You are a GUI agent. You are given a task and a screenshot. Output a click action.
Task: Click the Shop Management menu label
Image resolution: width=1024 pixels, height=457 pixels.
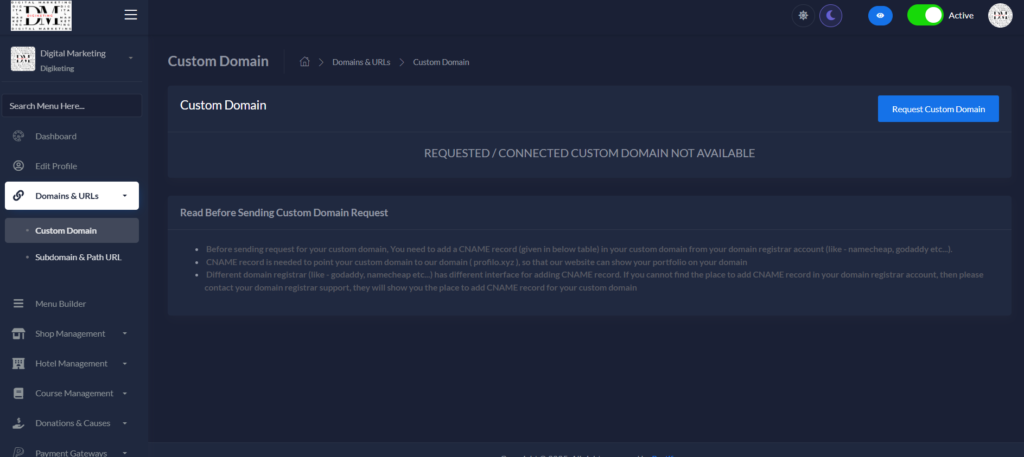(x=70, y=334)
